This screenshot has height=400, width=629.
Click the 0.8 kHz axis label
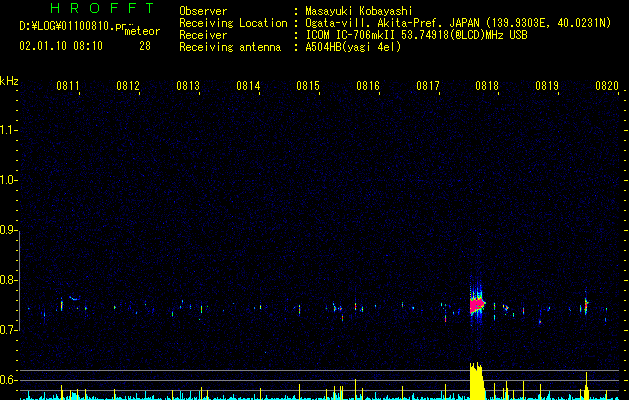[x=7, y=280]
